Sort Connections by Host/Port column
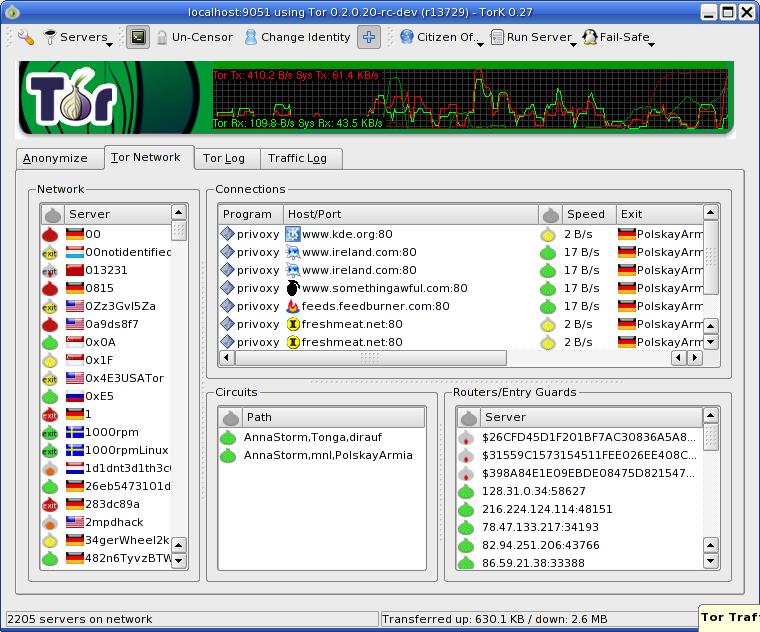The image size is (760, 632). pyautogui.click(x=411, y=214)
